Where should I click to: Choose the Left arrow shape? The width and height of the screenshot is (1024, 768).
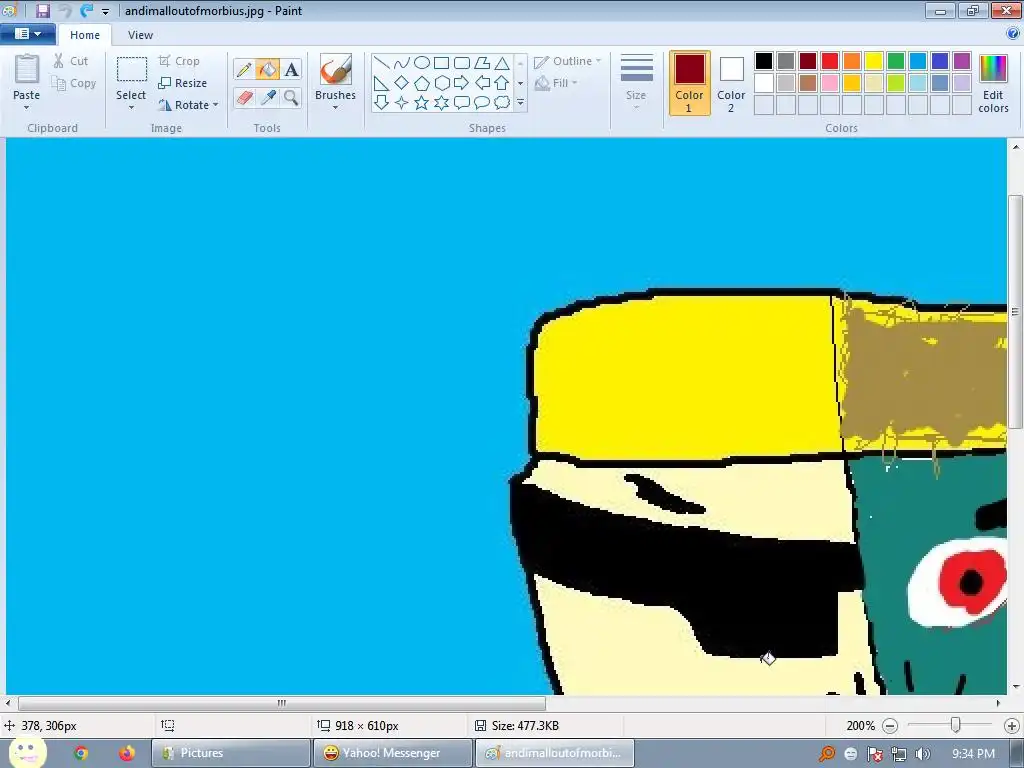482,83
